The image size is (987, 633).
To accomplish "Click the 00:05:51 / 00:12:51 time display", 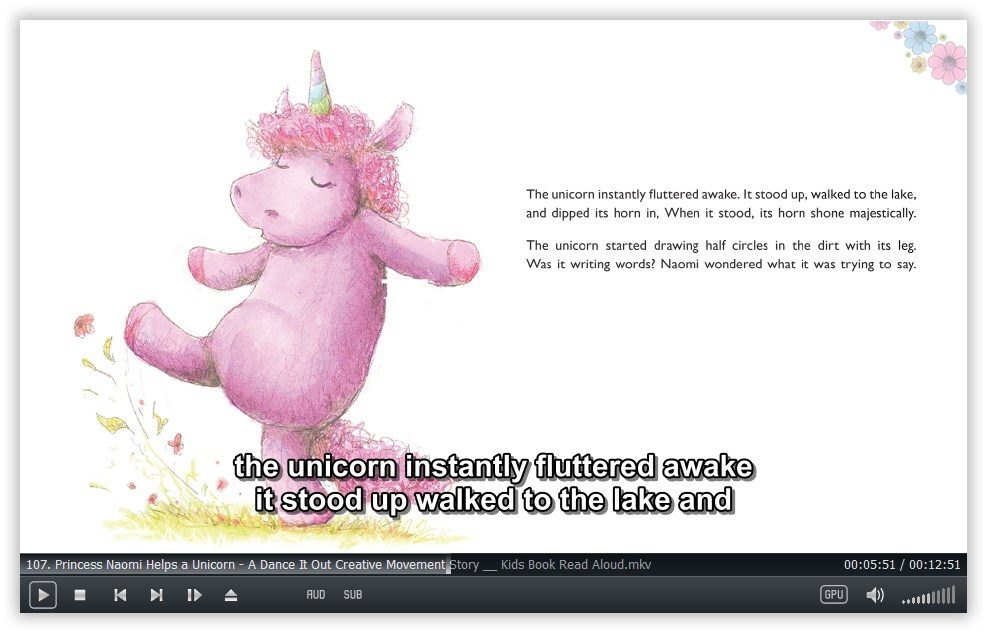I will tap(902, 564).
